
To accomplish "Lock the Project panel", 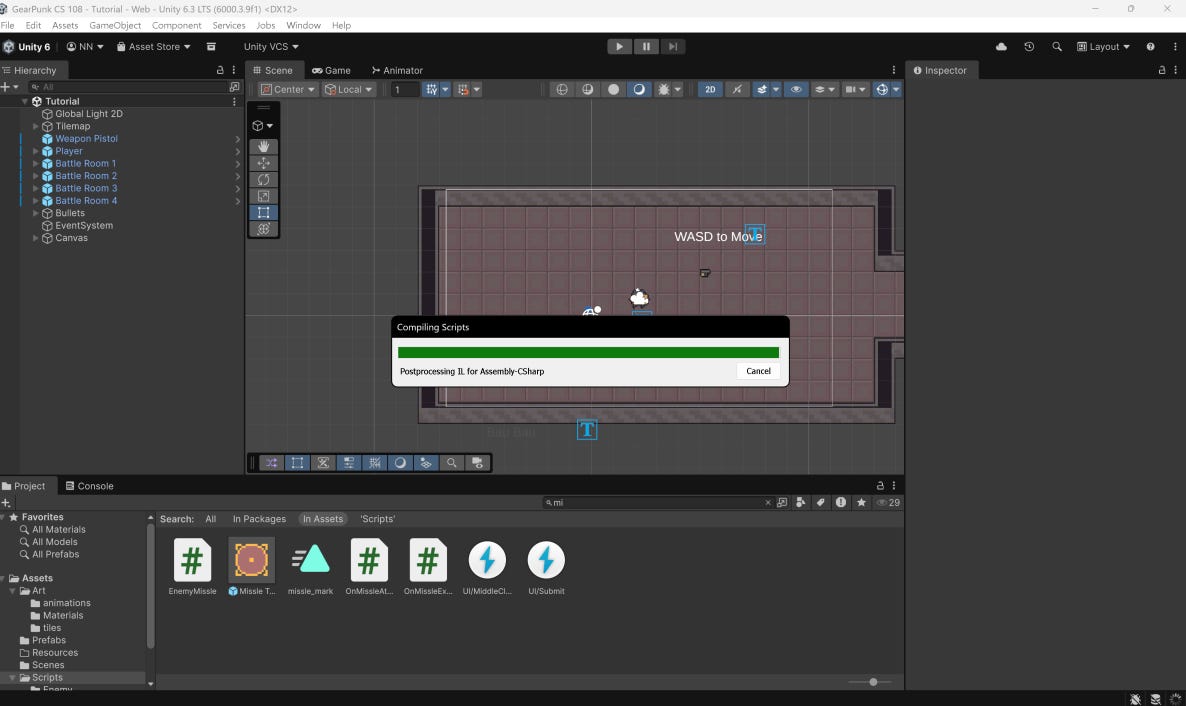I will 880,486.
